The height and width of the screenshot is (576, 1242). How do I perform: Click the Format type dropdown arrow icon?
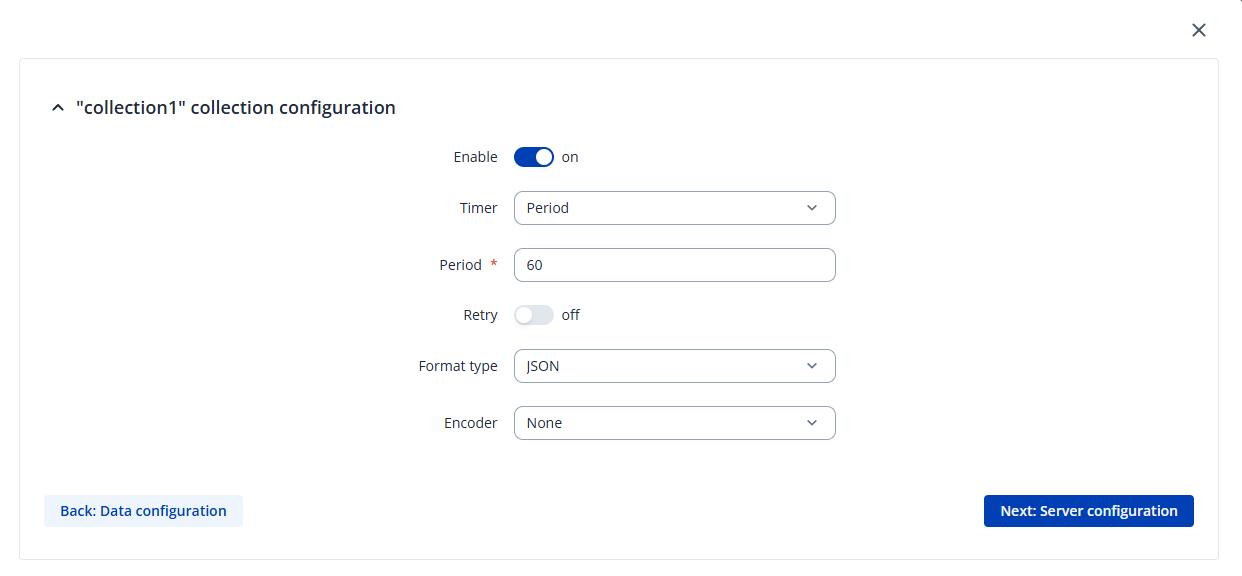pyautogui.click(x=811, y=366)
